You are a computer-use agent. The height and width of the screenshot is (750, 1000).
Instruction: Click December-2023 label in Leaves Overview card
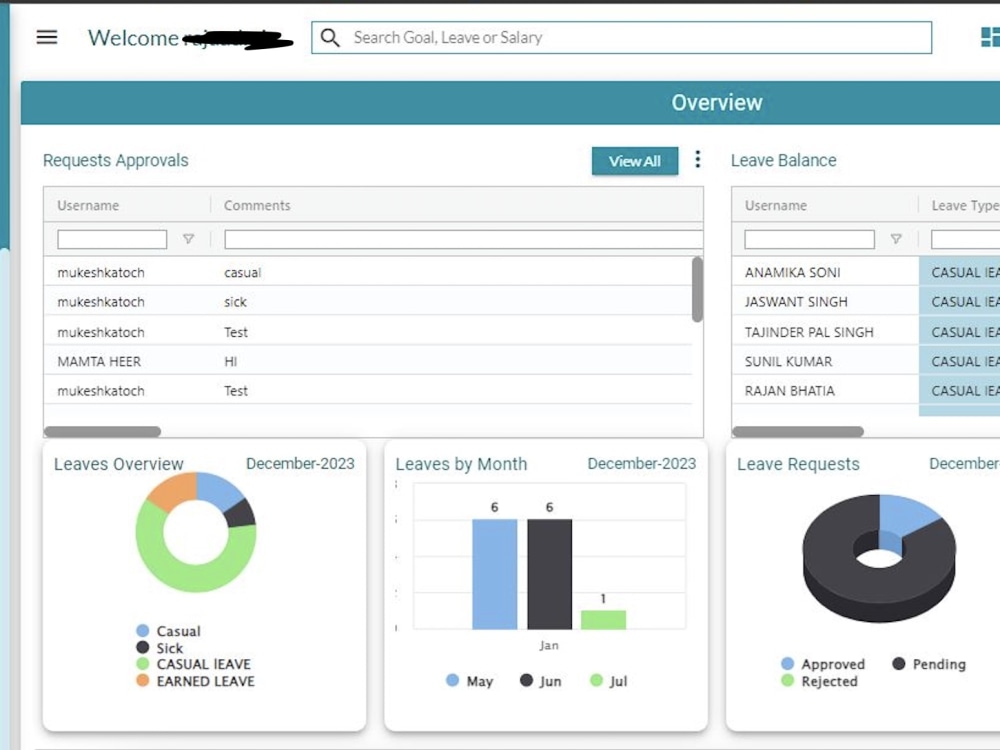click(x=300, y=464)
